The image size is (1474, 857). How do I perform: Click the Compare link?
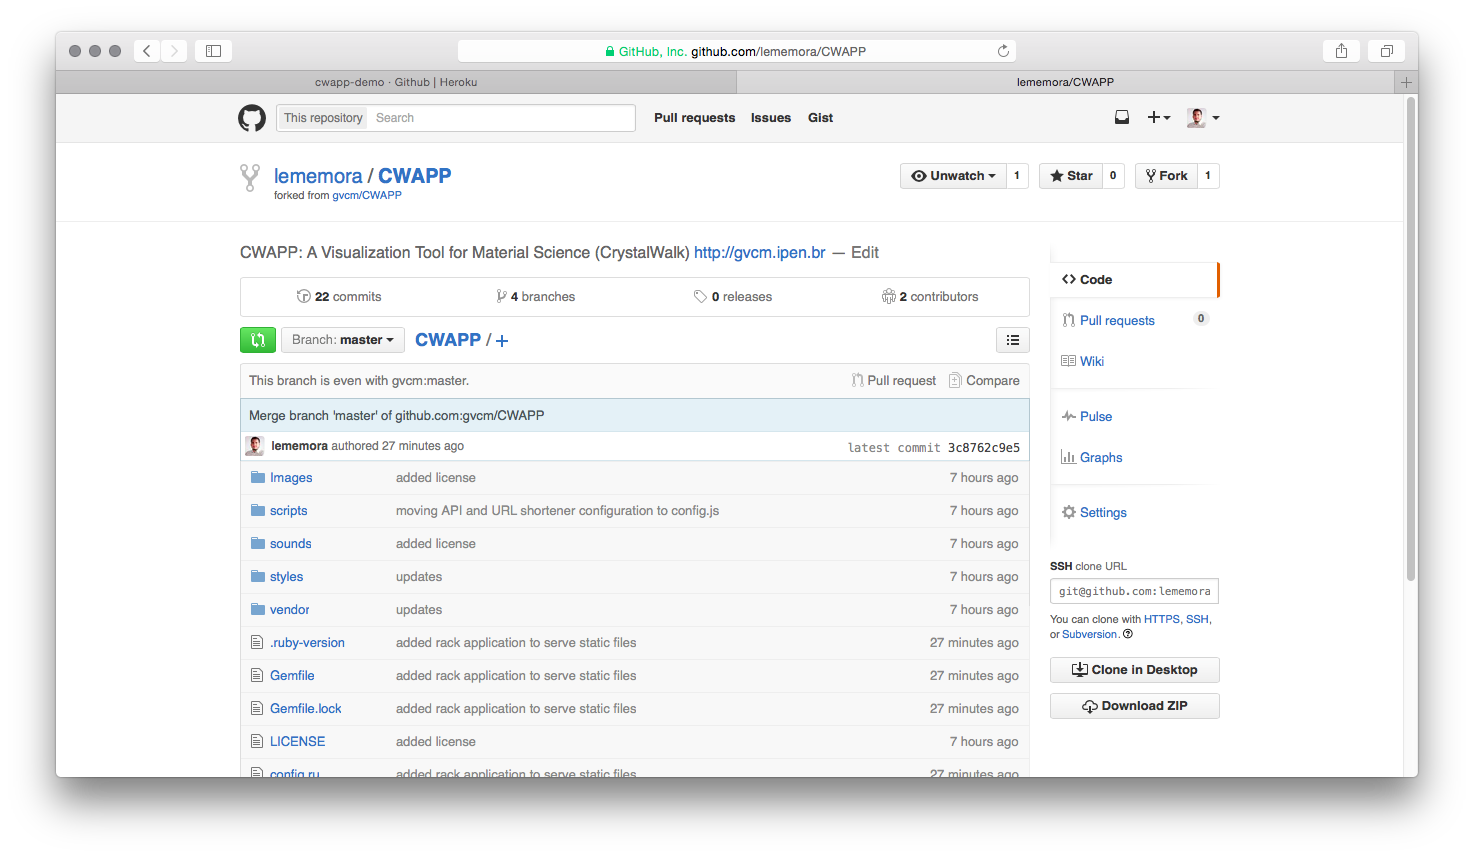tap(984, 381)
